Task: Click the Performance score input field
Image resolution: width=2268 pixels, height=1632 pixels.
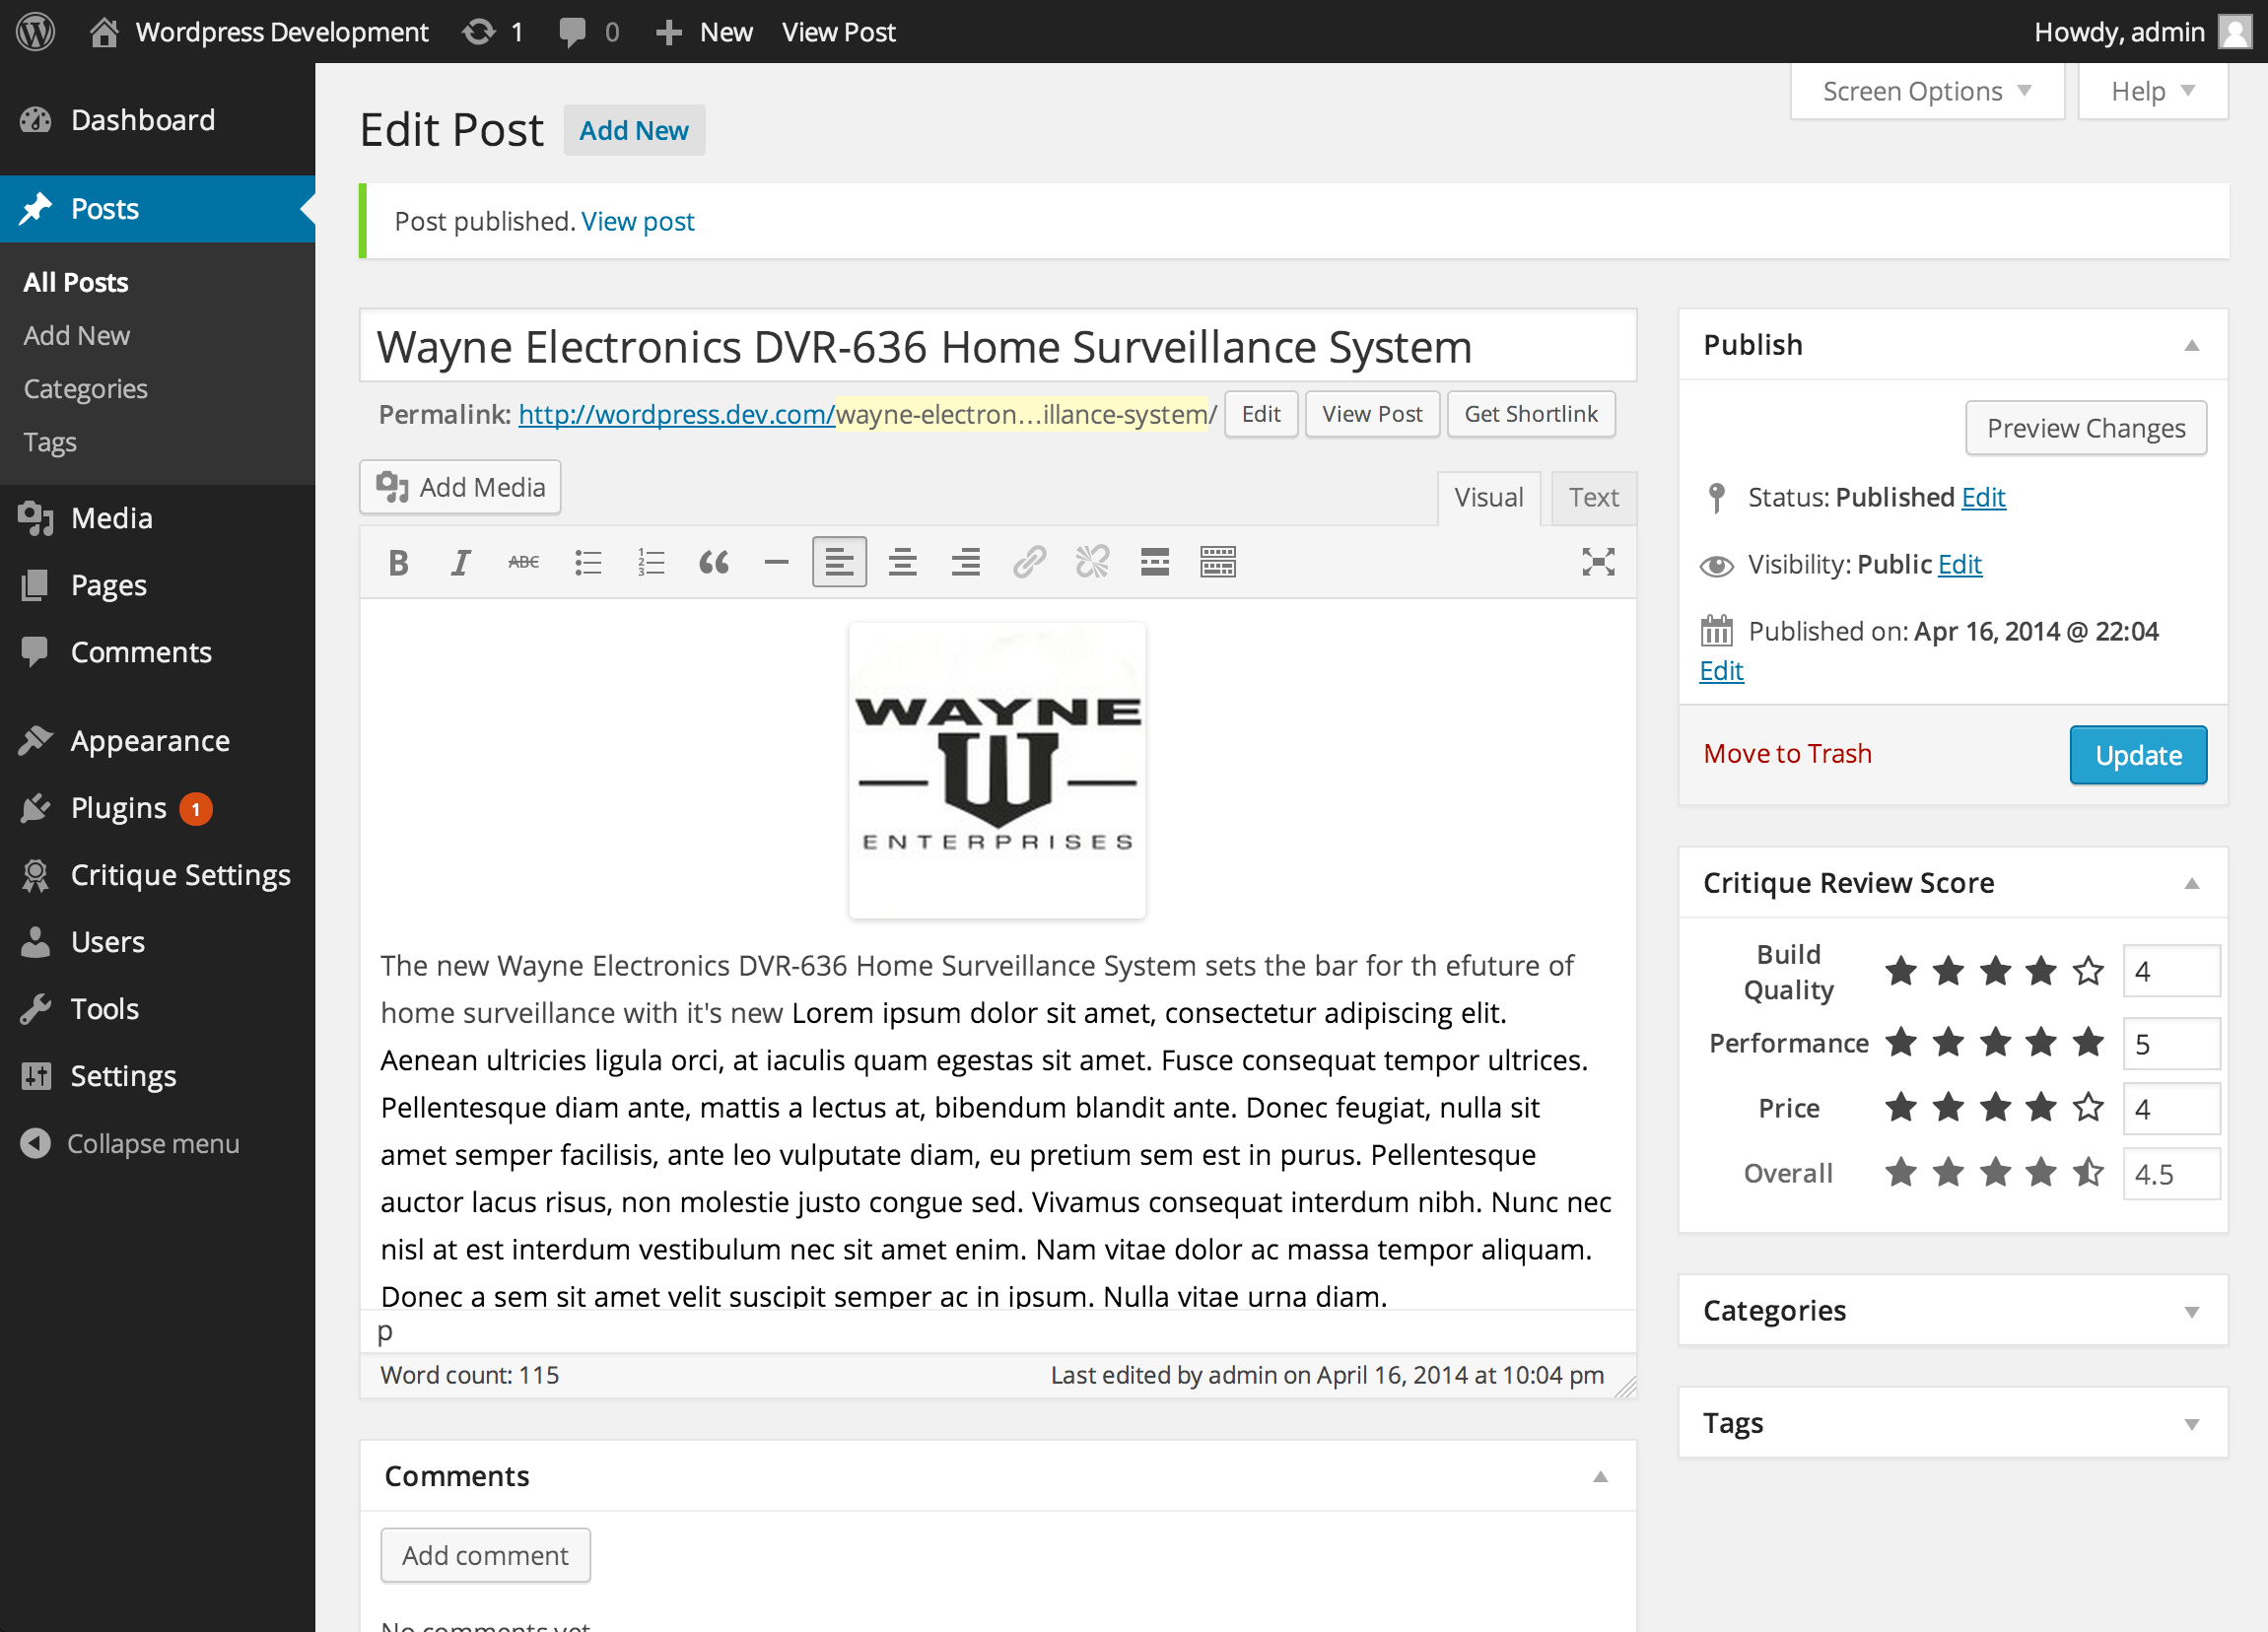Action: click(x=2171, y=1044)
